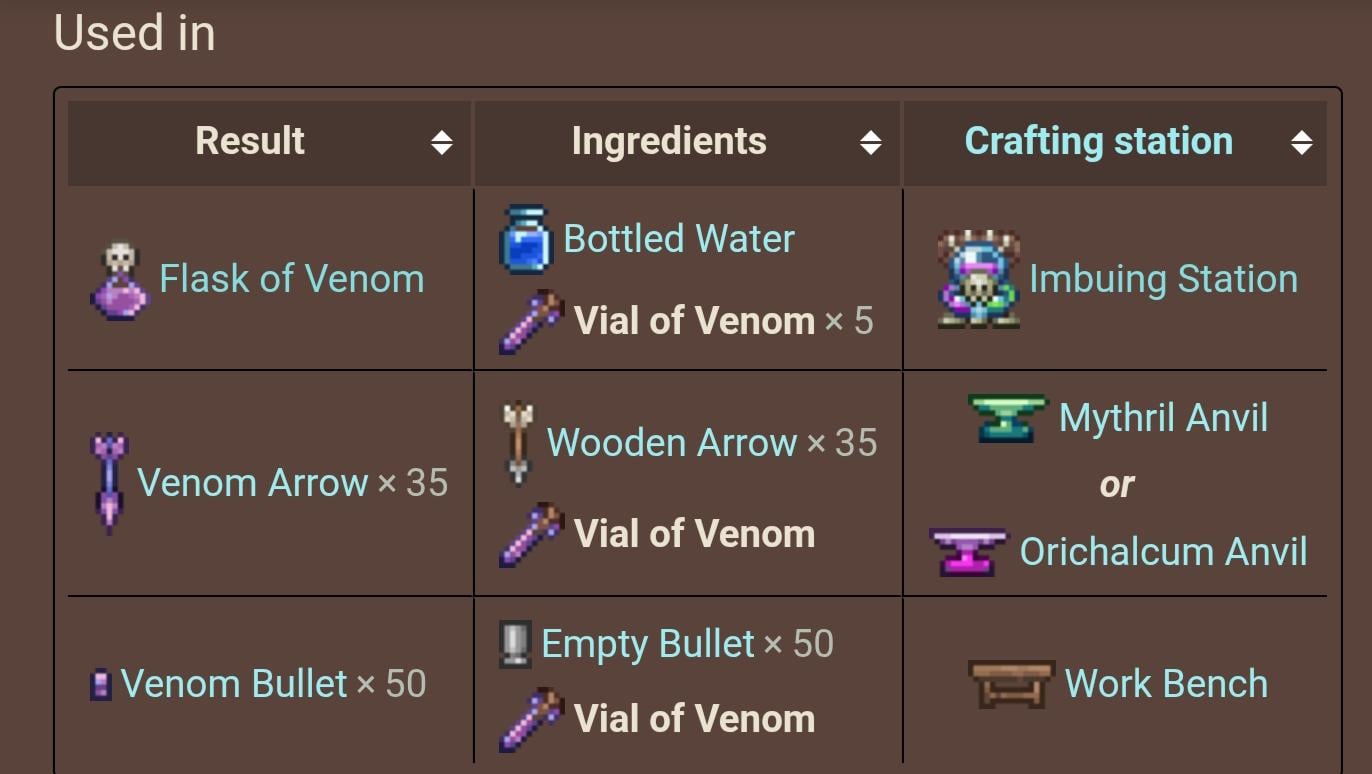Open the Flask of Venom link
Screen dimensions: 1372x774
[x=292, y=279]
